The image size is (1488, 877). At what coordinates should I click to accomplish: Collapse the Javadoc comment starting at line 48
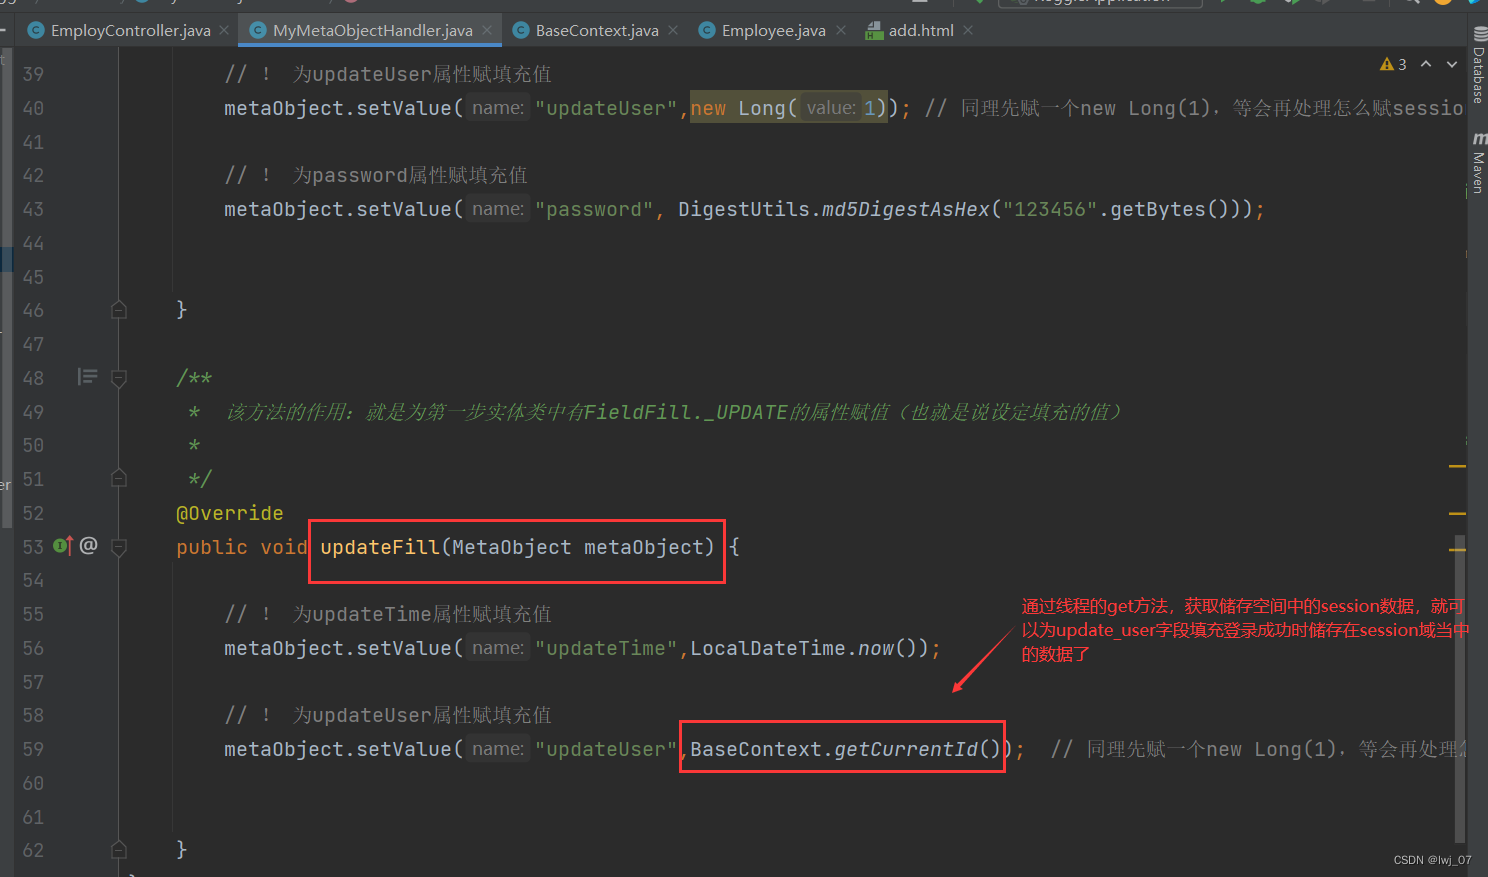pyautogui.click(x=119, y=378)
